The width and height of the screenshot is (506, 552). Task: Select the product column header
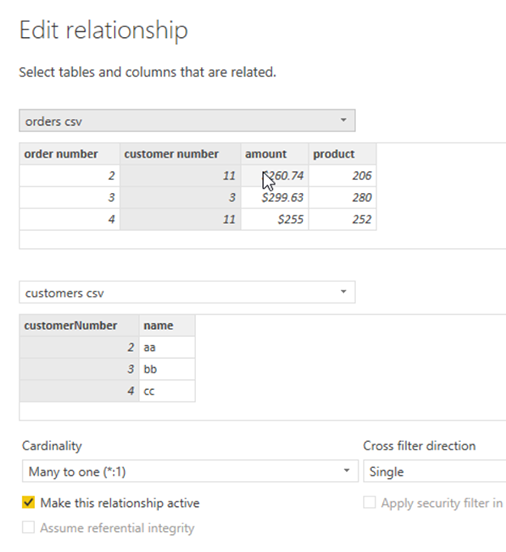(x=342, y=154)
